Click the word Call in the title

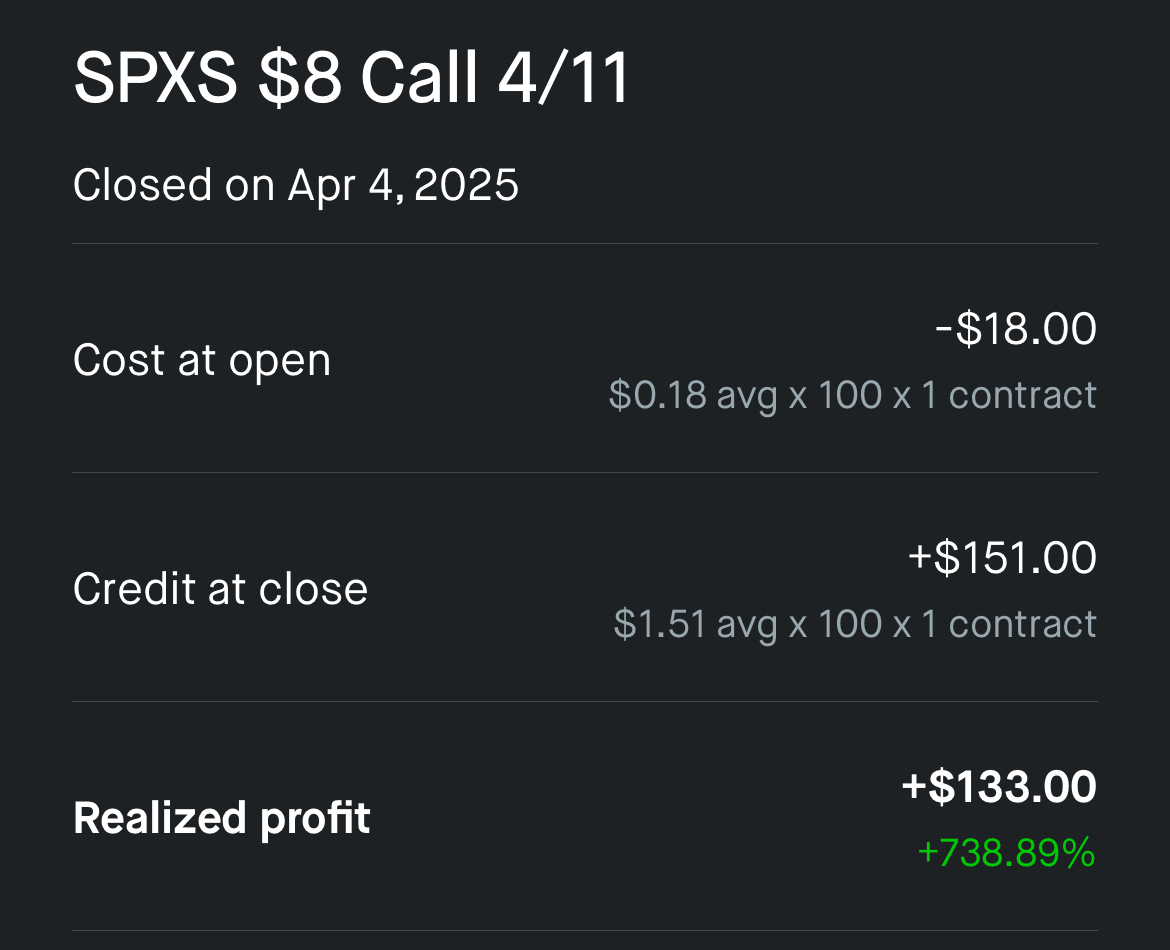coord(419,78)
